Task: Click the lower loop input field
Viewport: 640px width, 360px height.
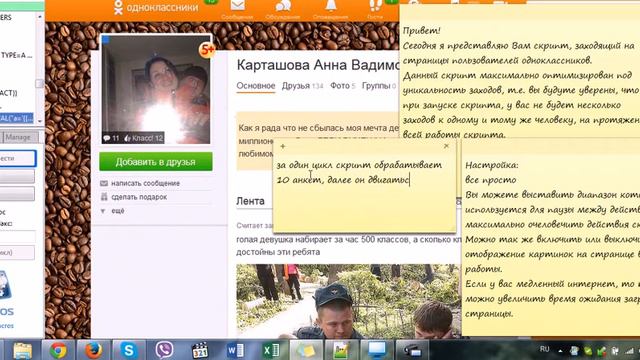Action: (x=17, y=253)
